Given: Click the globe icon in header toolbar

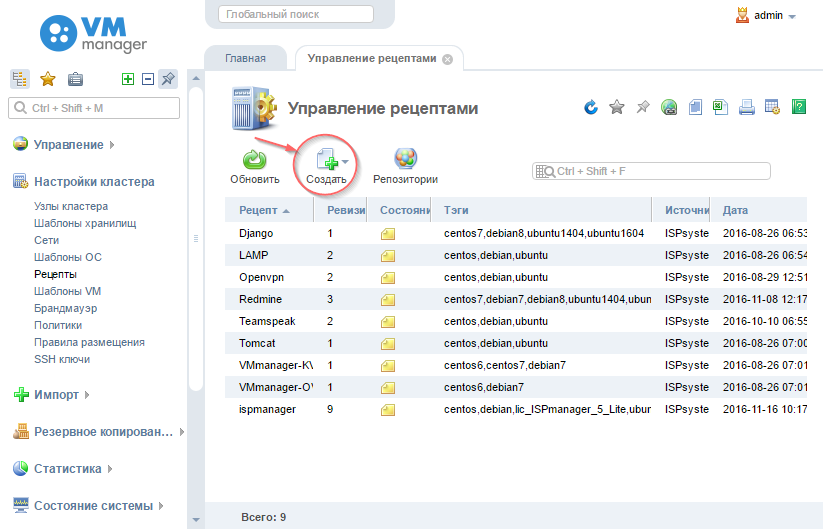Looking at the screenshot, I should [669, 107].
